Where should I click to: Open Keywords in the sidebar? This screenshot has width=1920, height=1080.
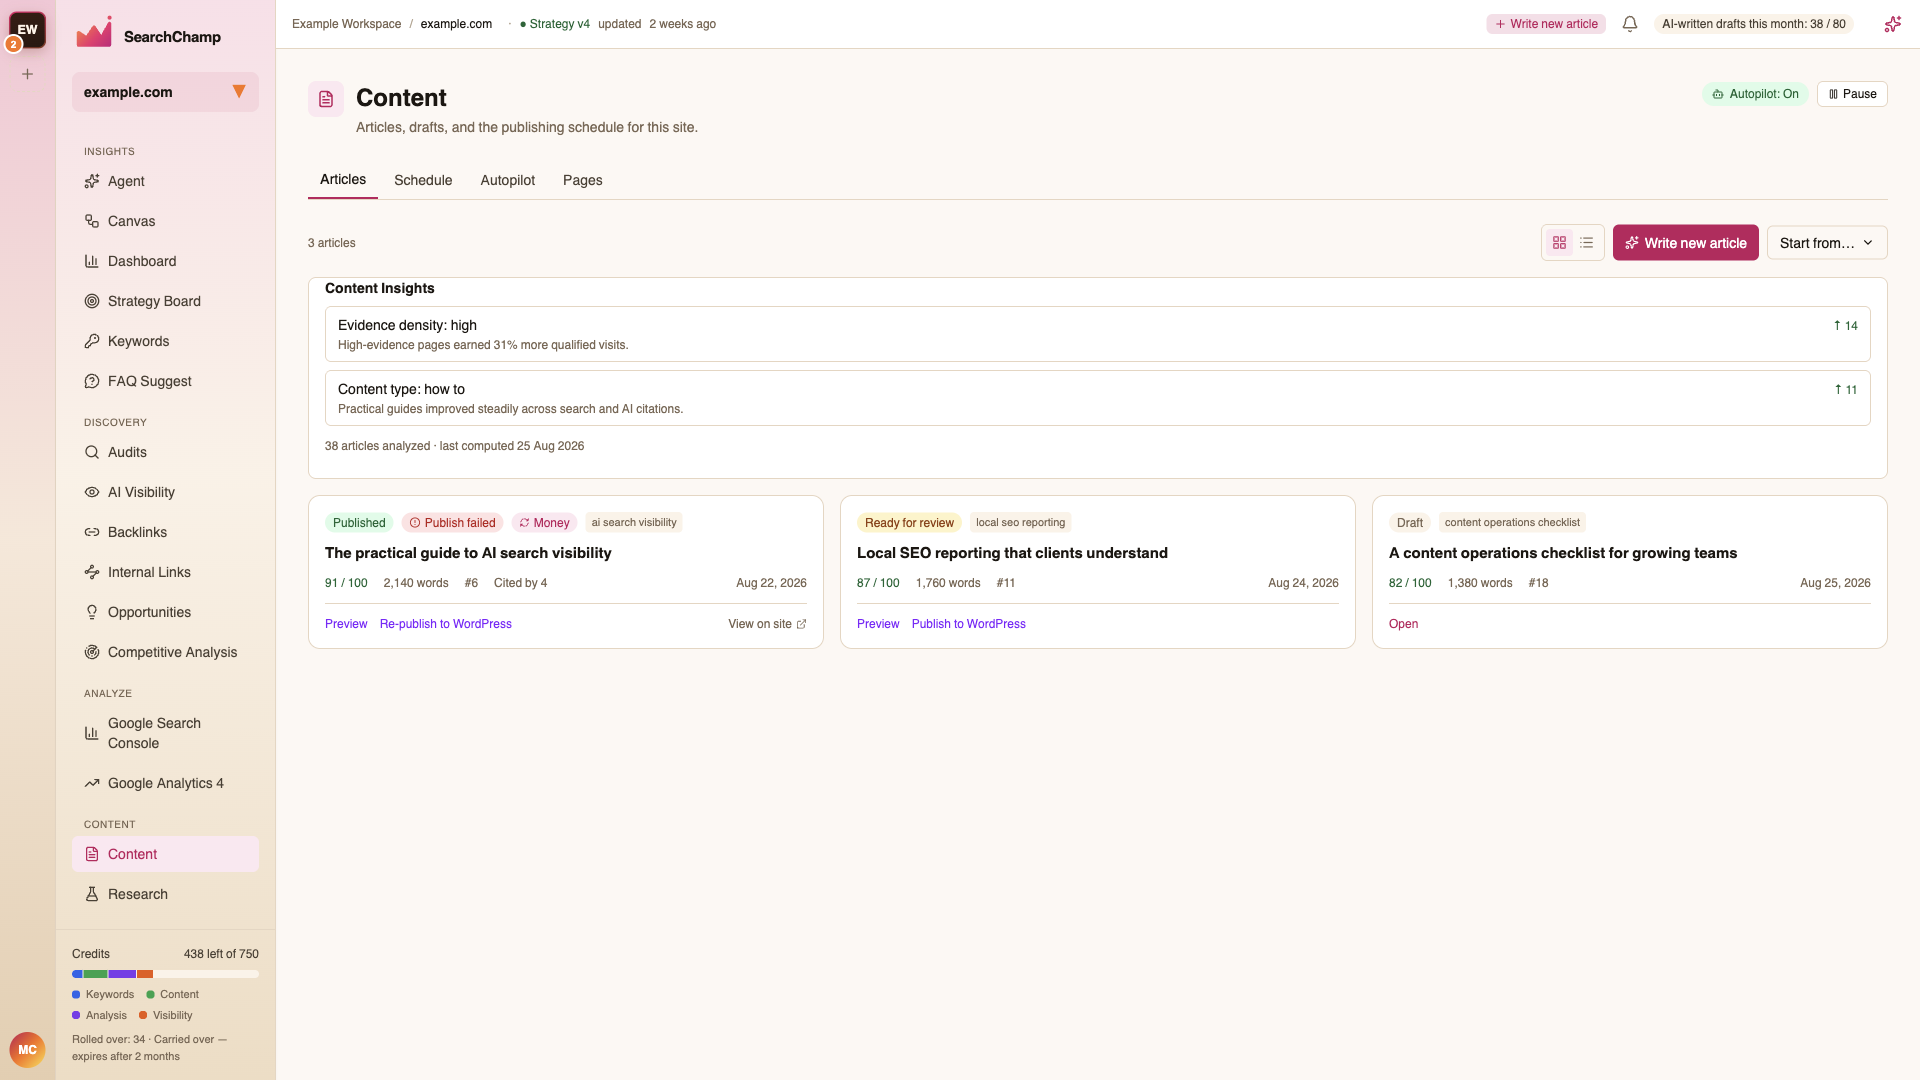(165, 341)
